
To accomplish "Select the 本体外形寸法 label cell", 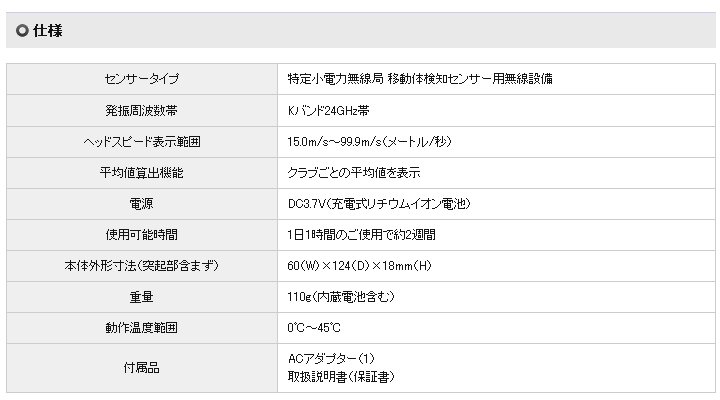I will (141, 265).
